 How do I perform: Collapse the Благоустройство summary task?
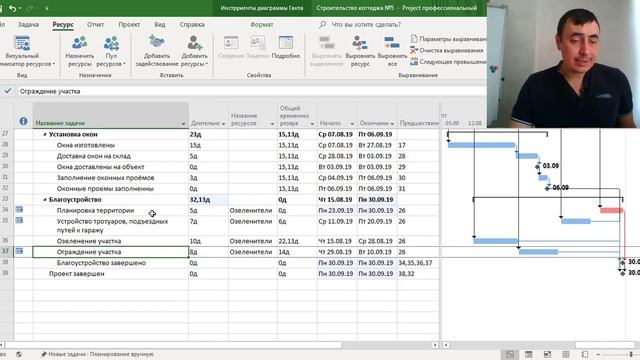45,200
